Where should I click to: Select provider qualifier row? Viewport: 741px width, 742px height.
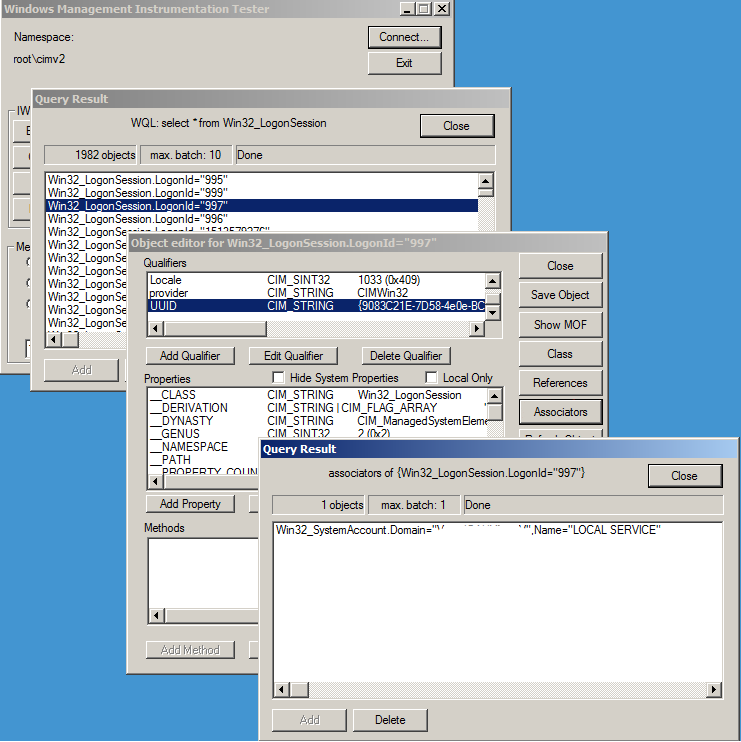click(x=317, y=293)
